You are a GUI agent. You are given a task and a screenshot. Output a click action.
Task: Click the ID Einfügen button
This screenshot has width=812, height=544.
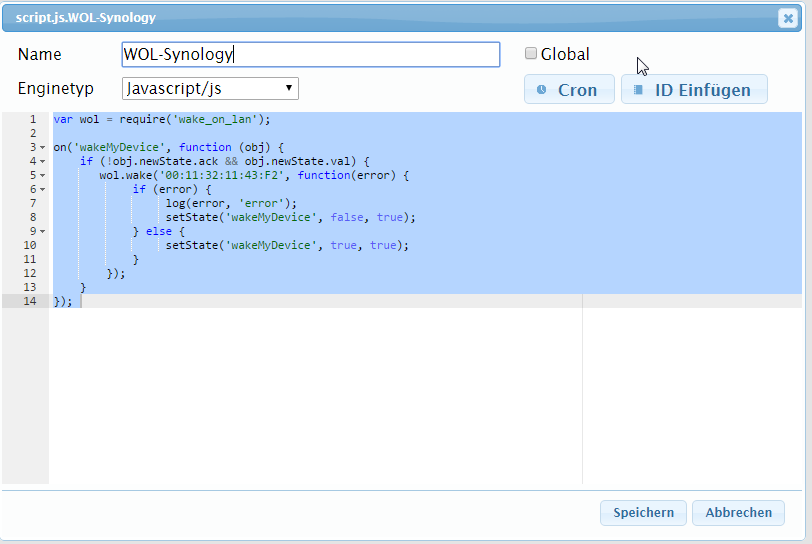click(694, 90)
